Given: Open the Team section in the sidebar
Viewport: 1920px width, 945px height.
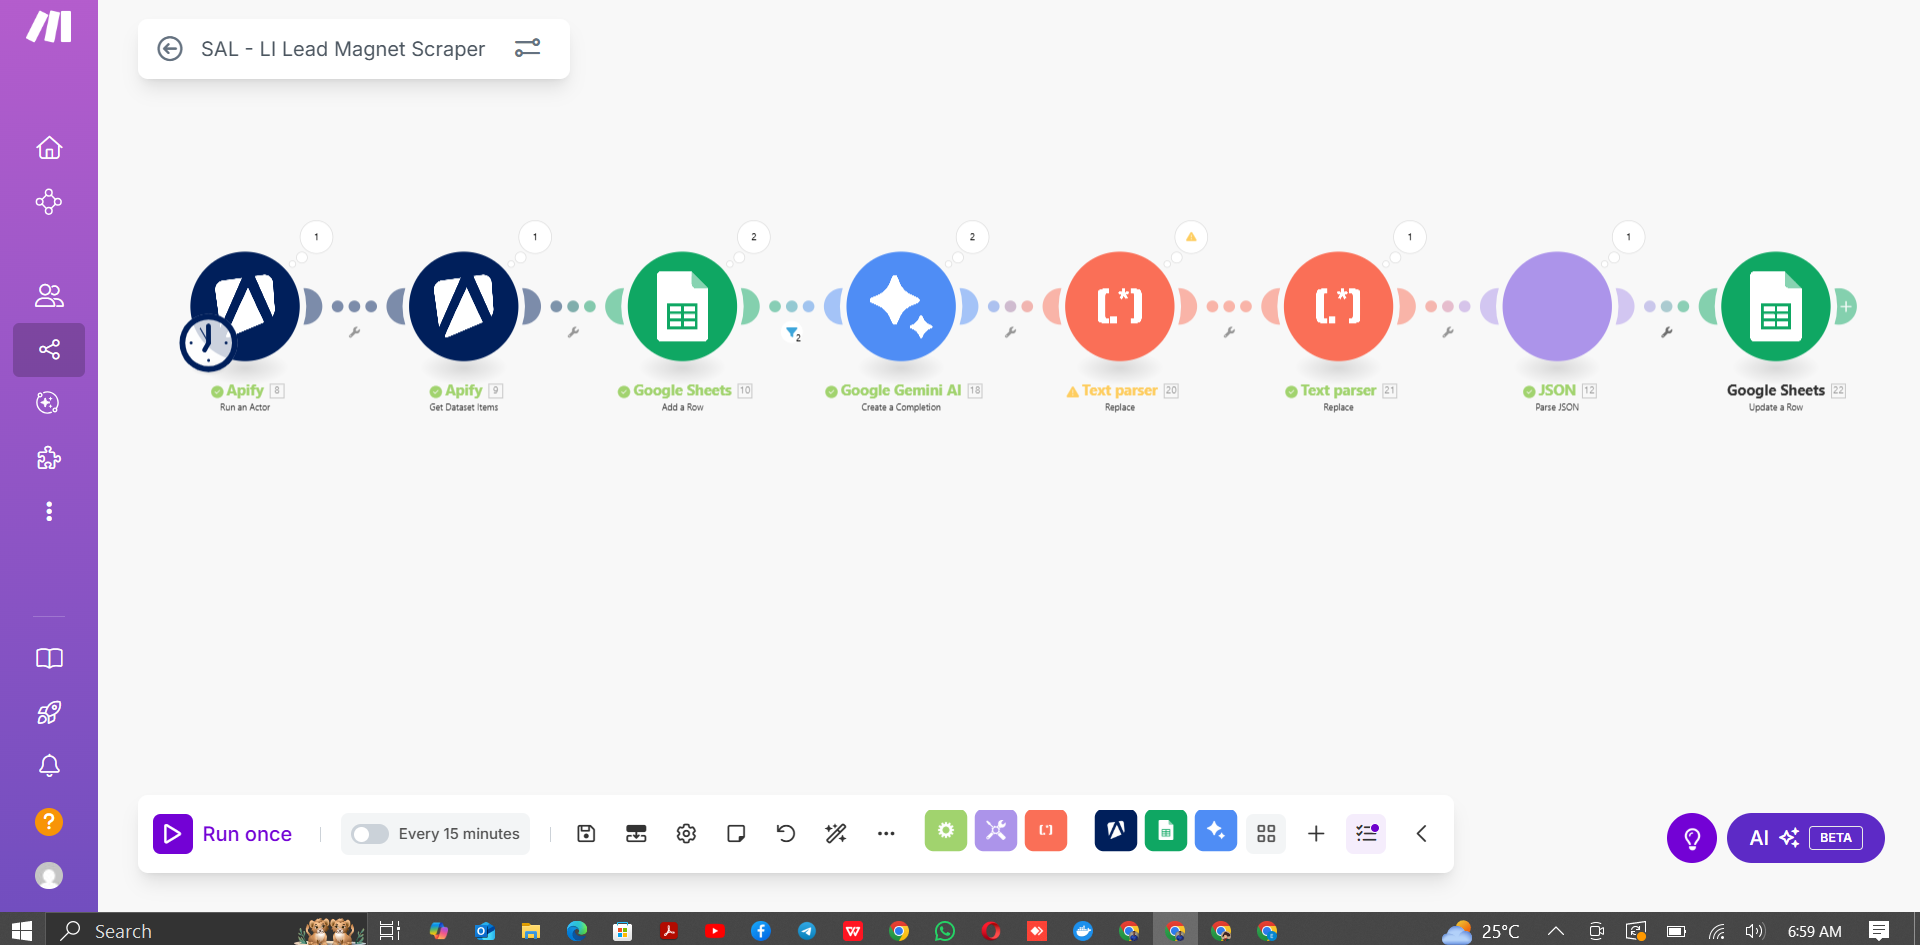Looking at the screenshot, I should [x=49, y=296].
